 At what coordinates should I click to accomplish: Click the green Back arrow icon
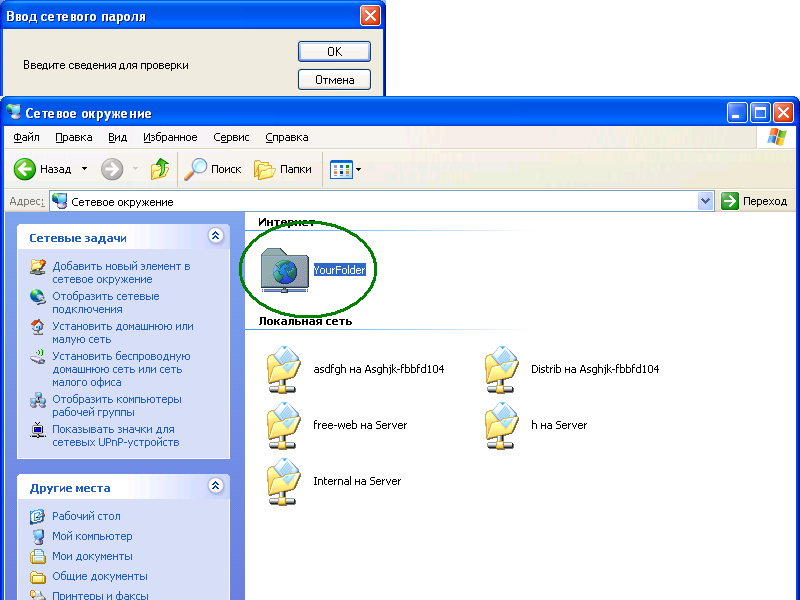[26, 169]
